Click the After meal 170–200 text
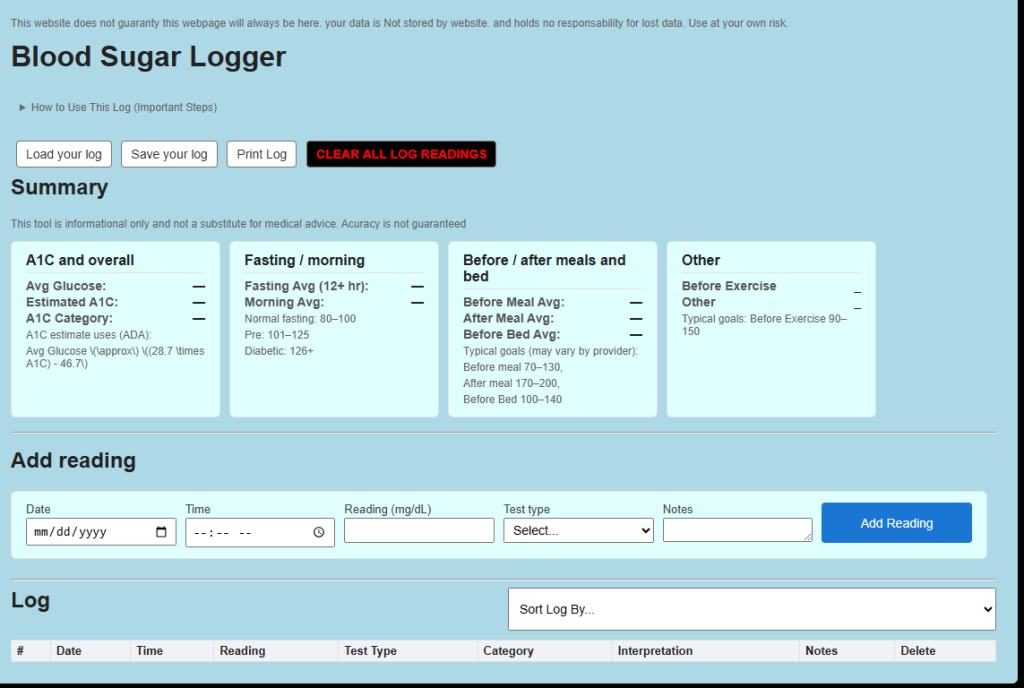Viewport: 1024px width, 688px height. tap(511, 383)
